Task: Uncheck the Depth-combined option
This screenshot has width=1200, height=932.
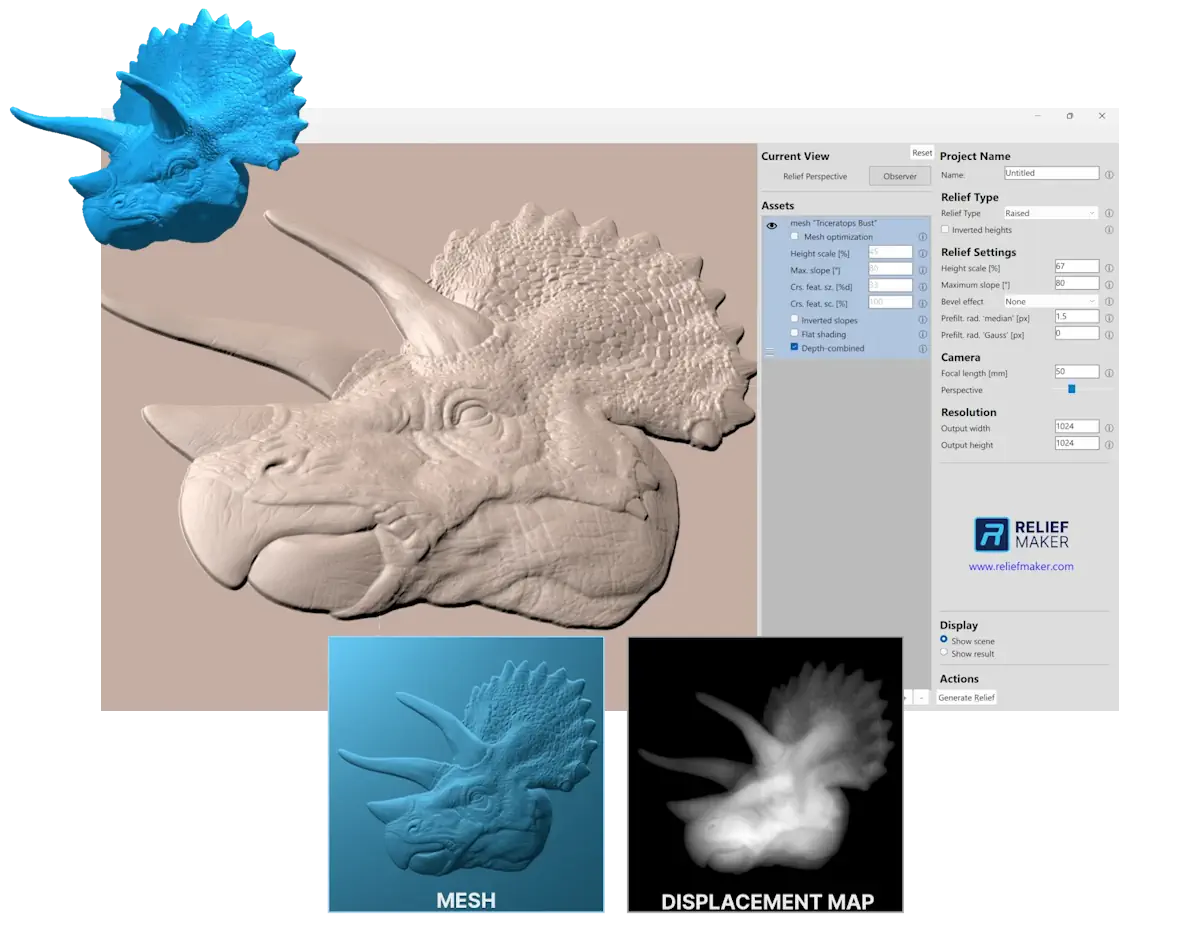Action: click(794, 348)
